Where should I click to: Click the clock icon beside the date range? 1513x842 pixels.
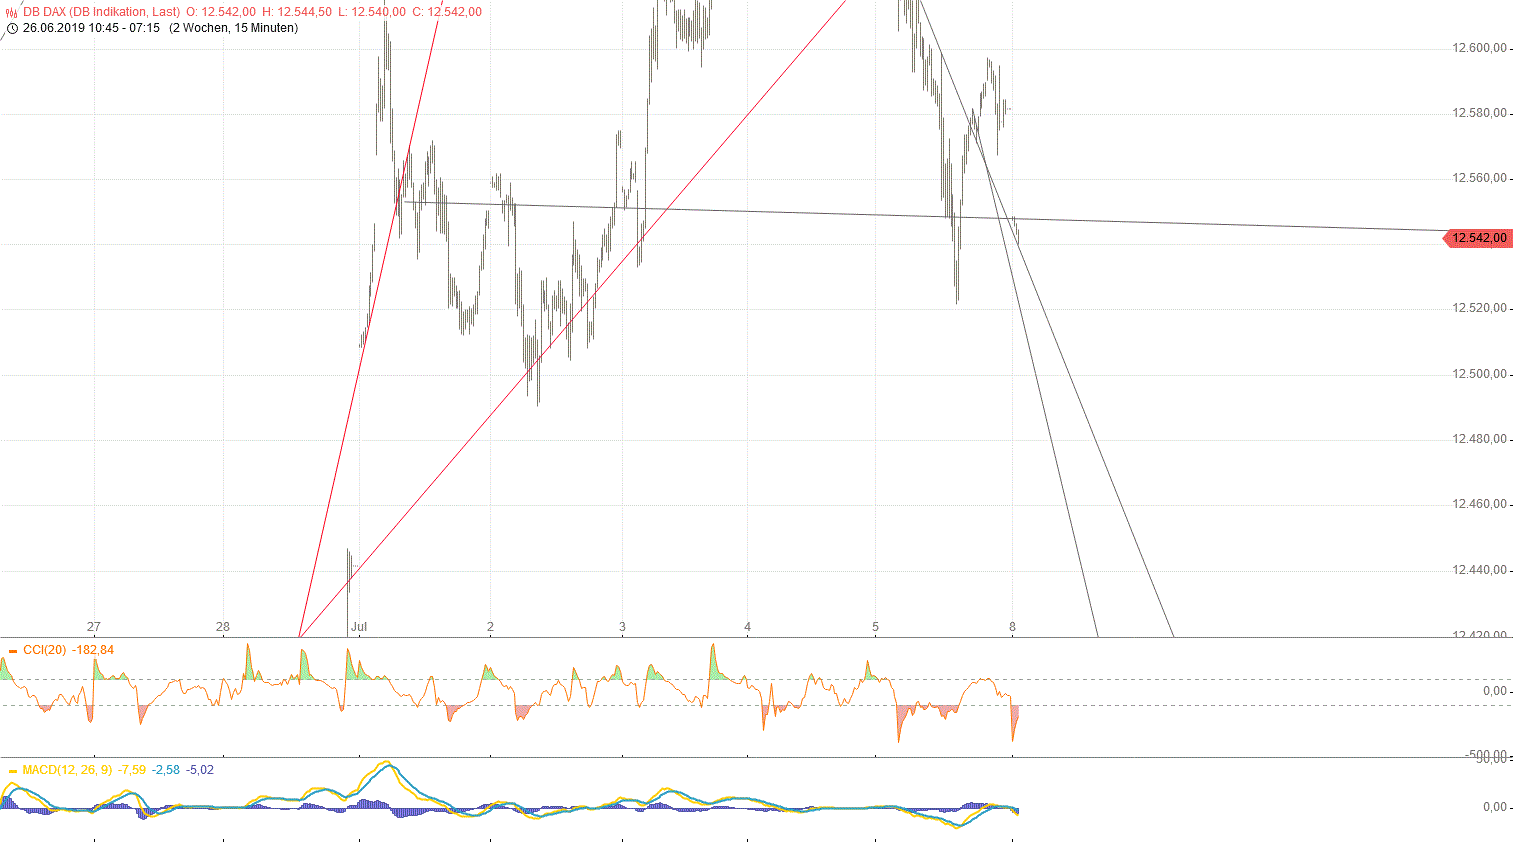pos(12,28)
